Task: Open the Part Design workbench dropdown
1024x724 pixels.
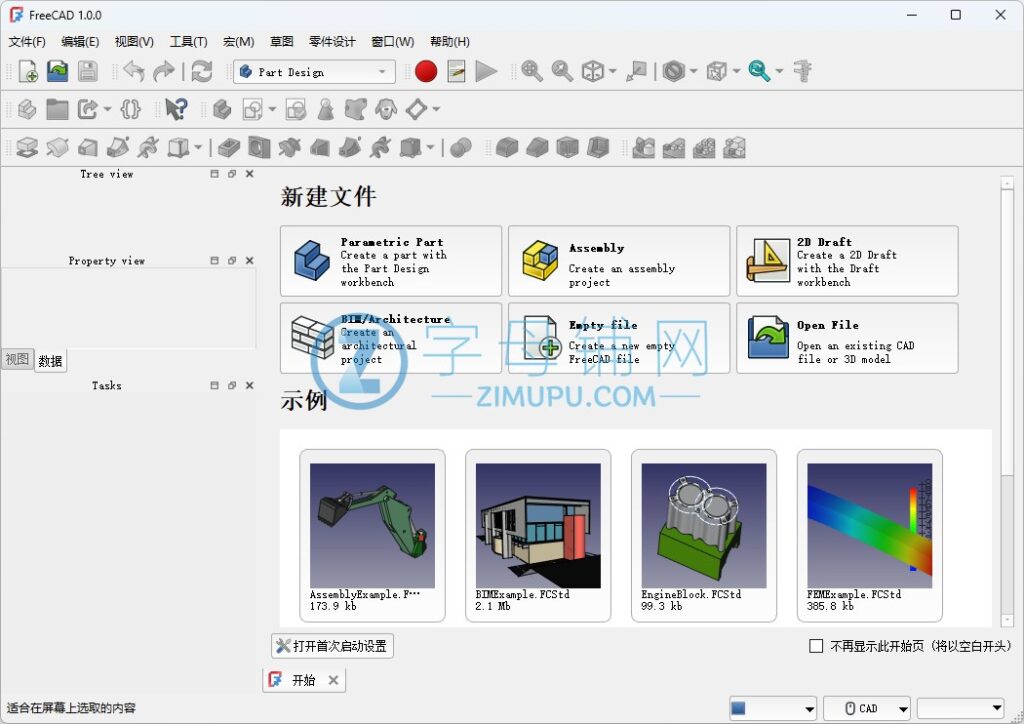Action: click(x=314, y=72)
